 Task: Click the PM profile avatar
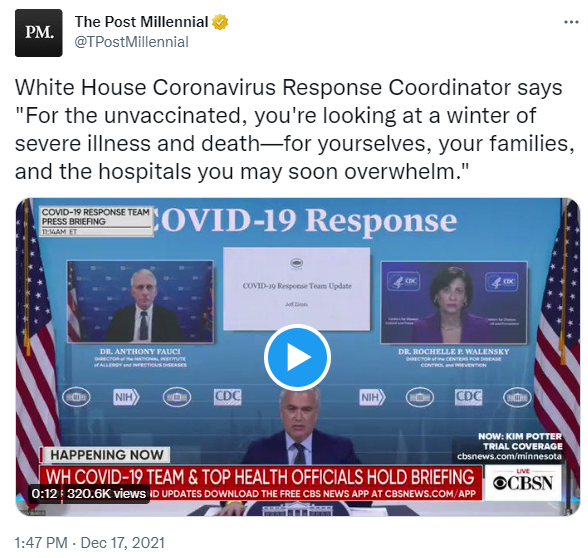click(x=39, y=33)
